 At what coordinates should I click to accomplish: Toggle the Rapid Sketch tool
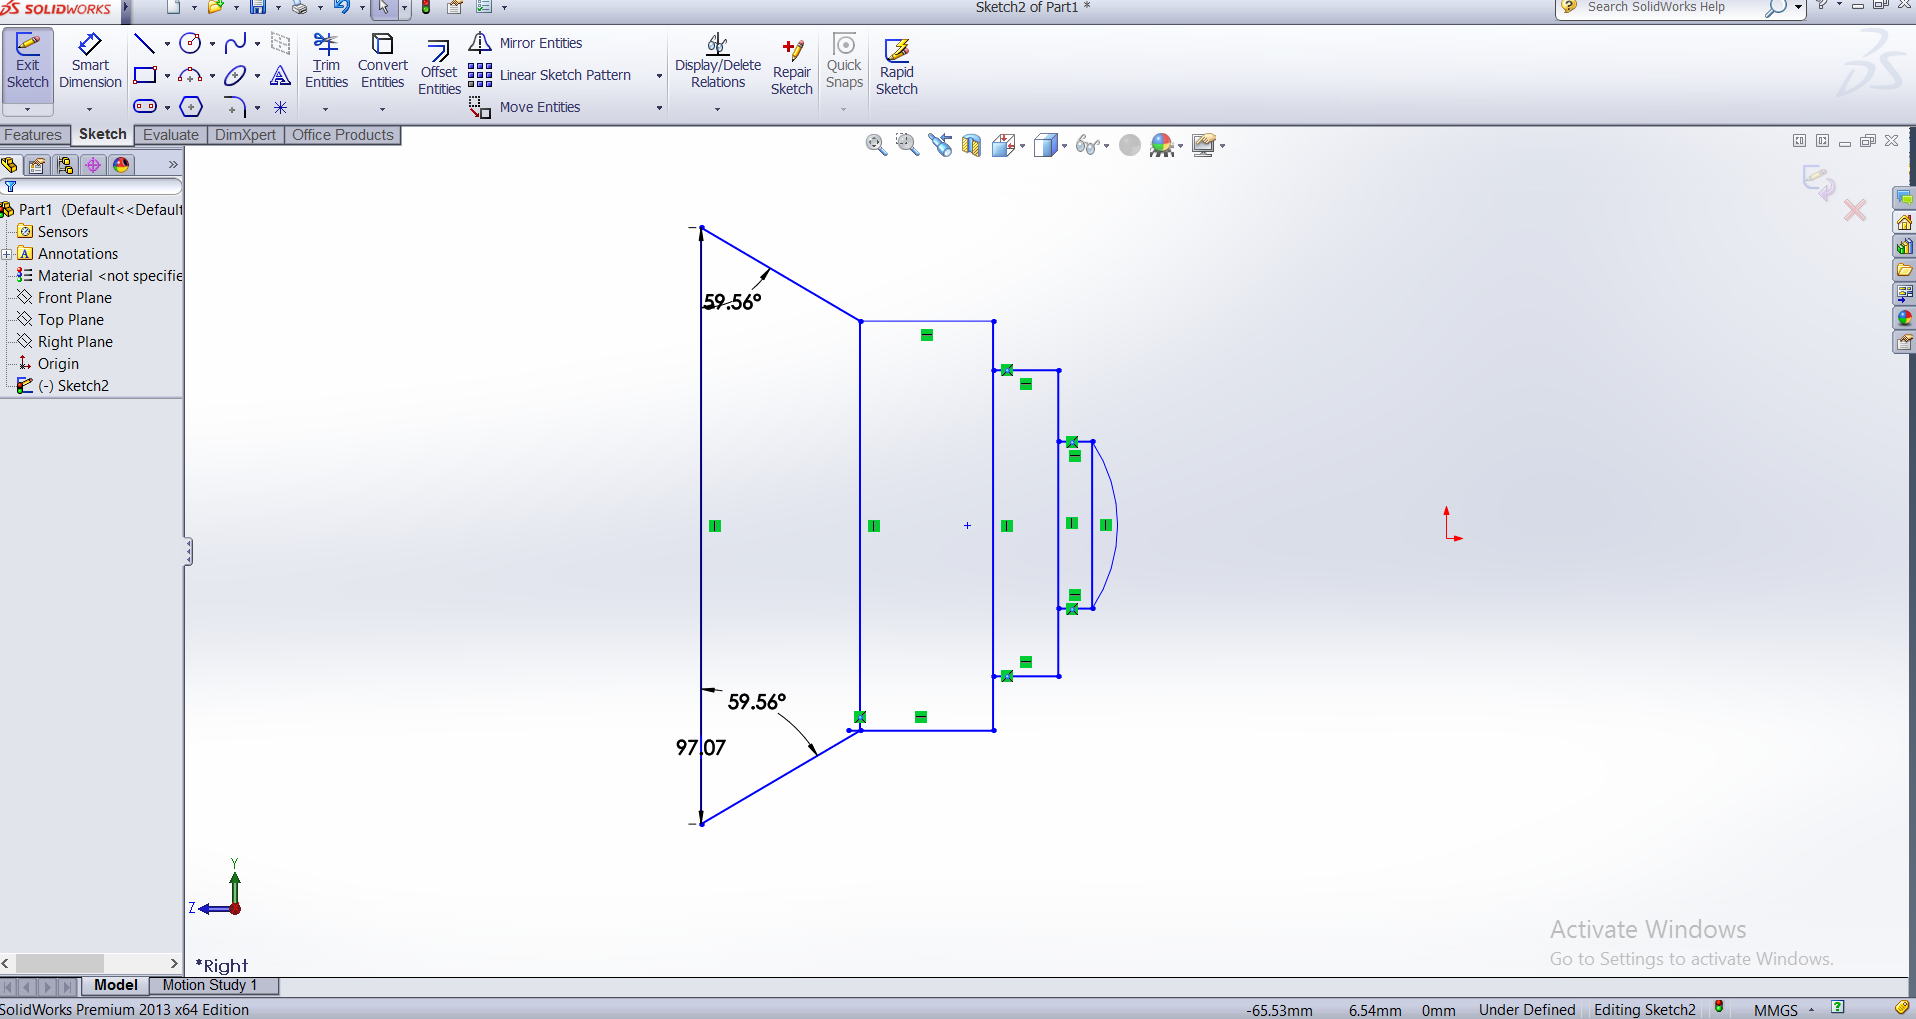coord(897,68)
